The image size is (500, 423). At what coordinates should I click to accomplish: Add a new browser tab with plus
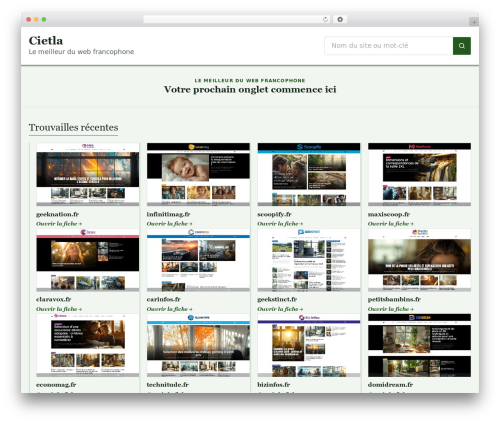click(474, 22)
